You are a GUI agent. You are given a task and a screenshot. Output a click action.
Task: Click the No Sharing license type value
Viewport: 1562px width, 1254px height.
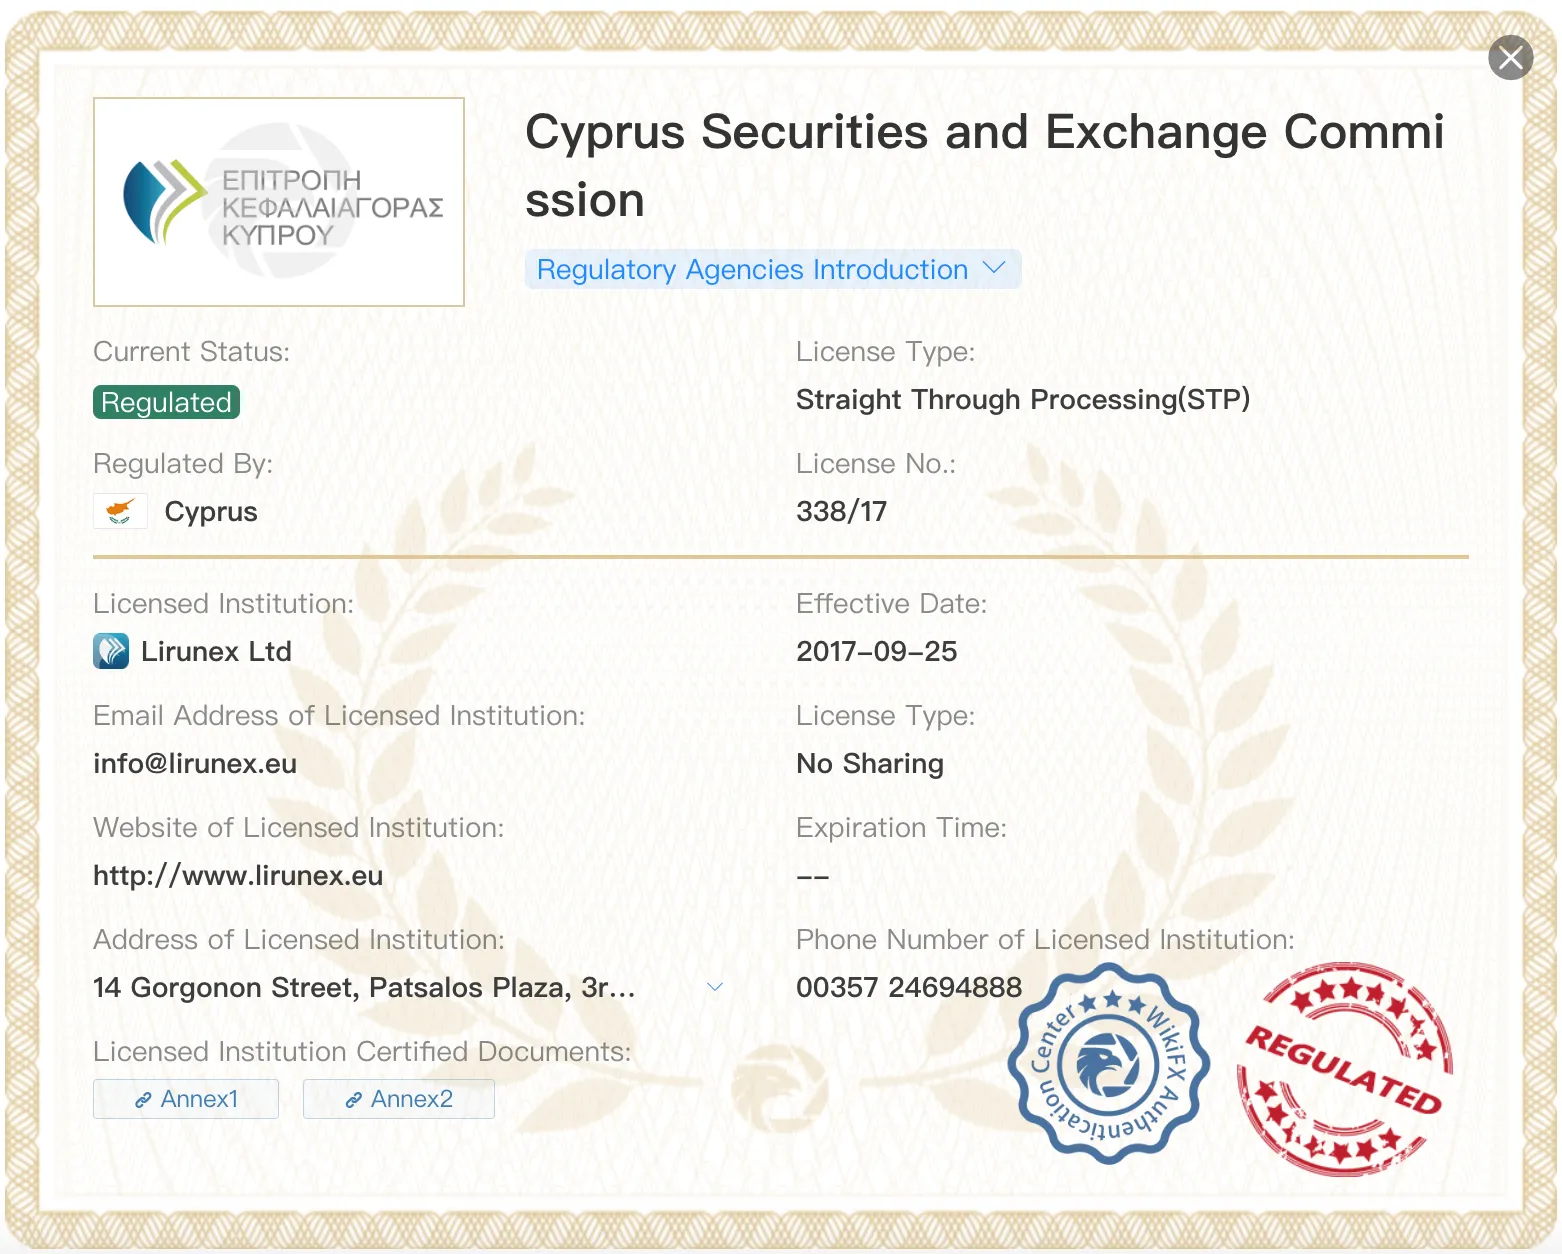pyautogui.click(x=870, y=764)
